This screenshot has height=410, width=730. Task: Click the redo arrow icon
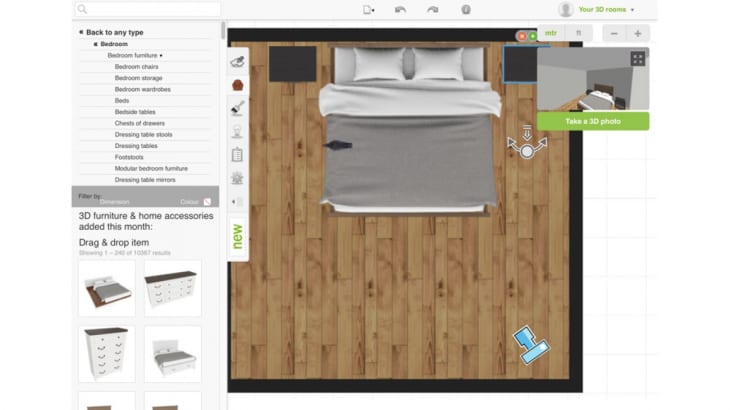pyautogui.click(x=433, y=10)
